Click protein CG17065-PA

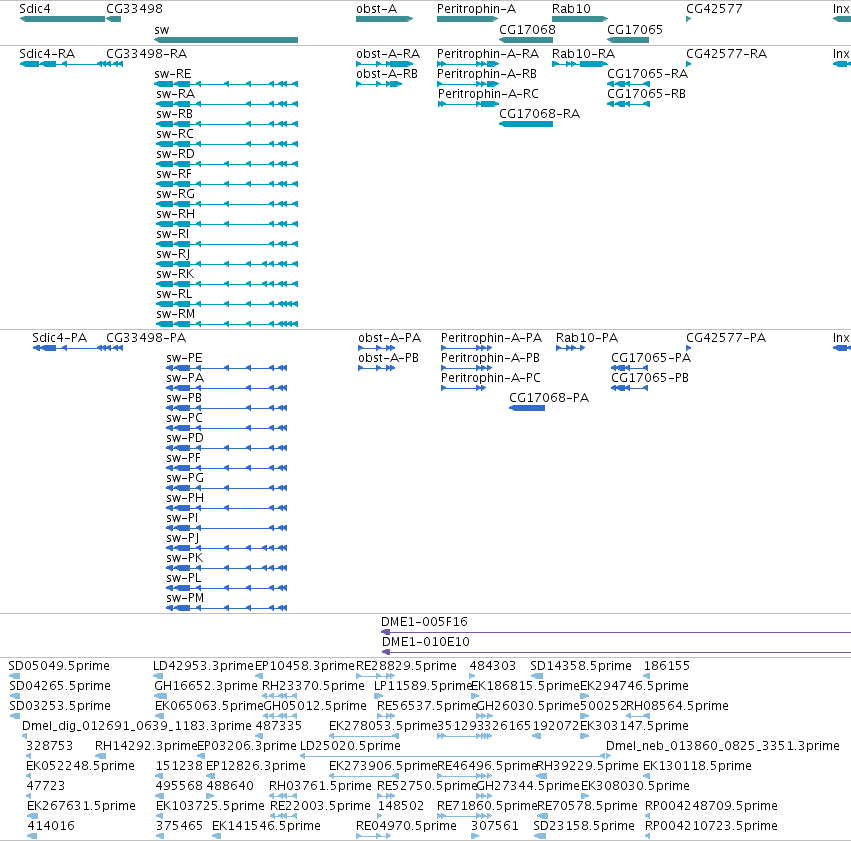click(630, 368)
